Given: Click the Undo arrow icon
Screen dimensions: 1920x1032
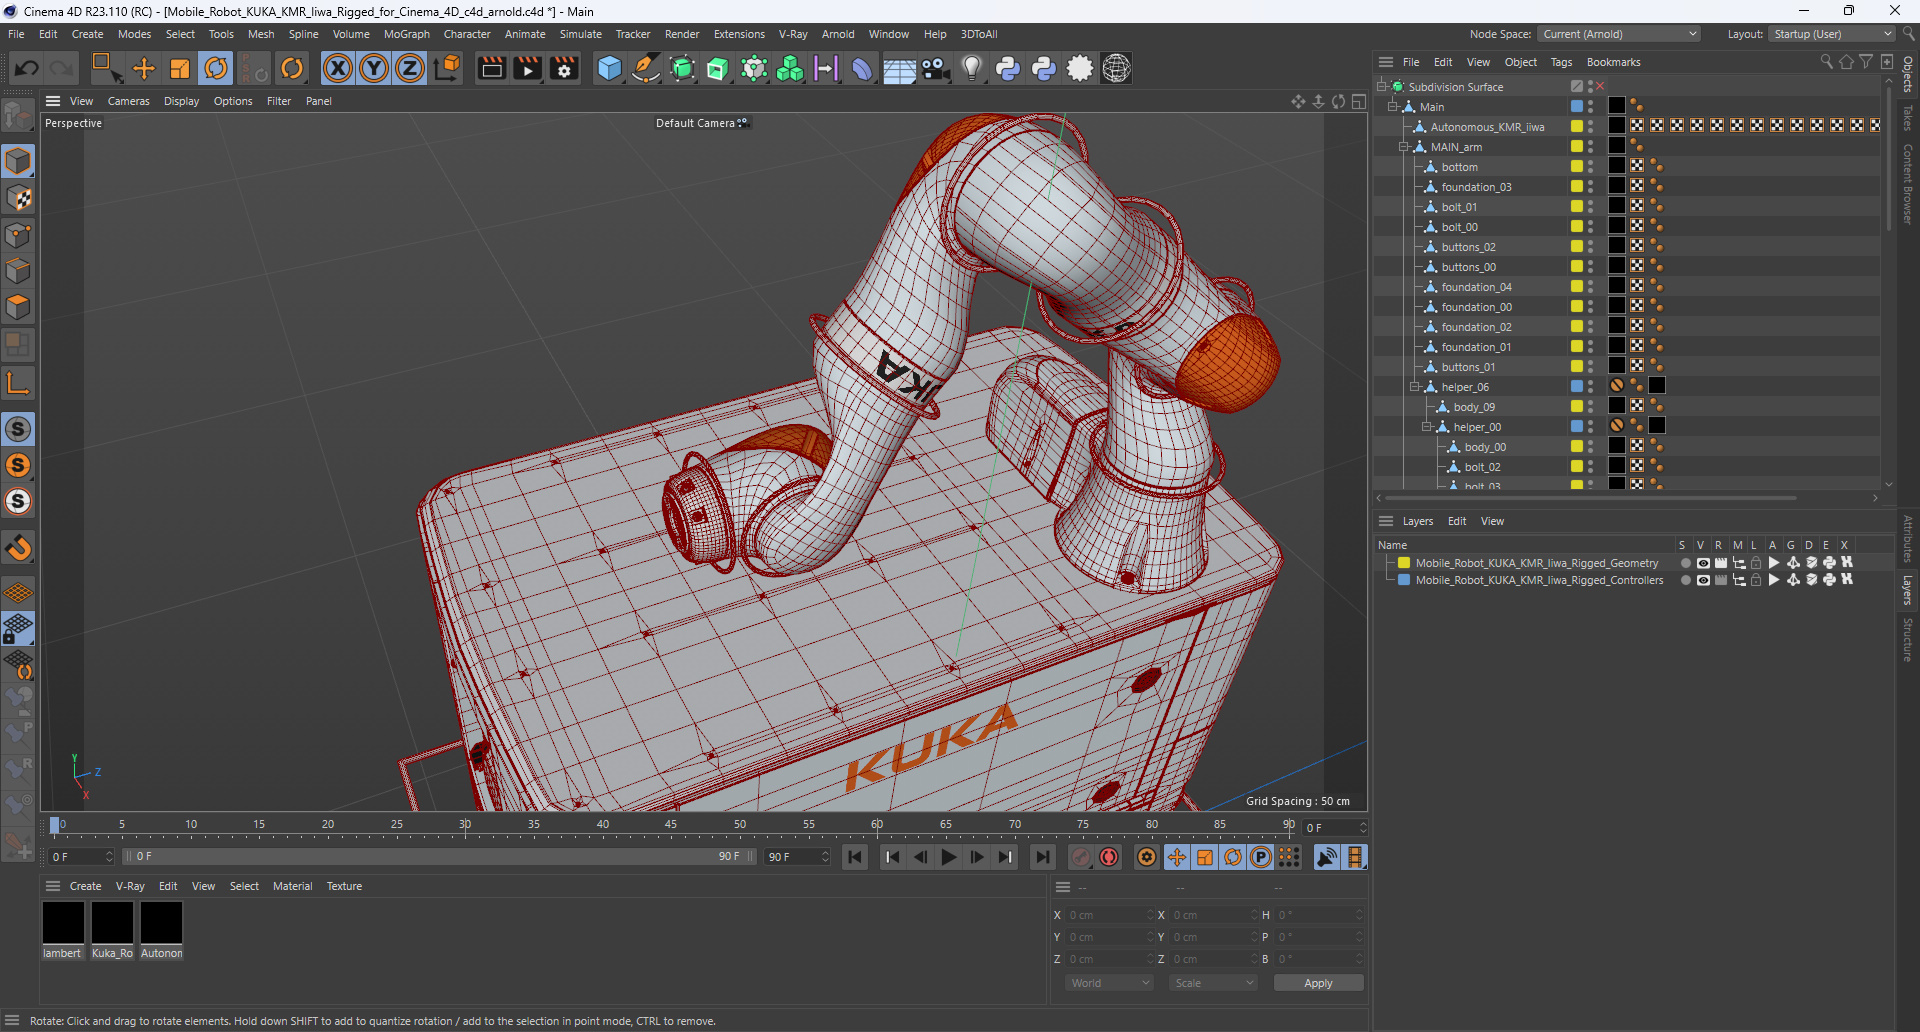Looking at the screenshot, I should point(27,68).
